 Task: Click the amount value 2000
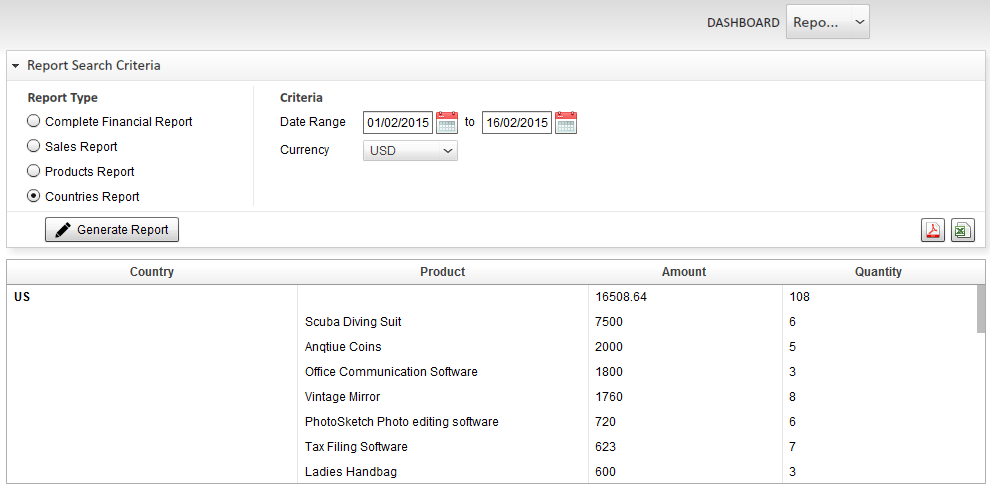tap(609, 347)
